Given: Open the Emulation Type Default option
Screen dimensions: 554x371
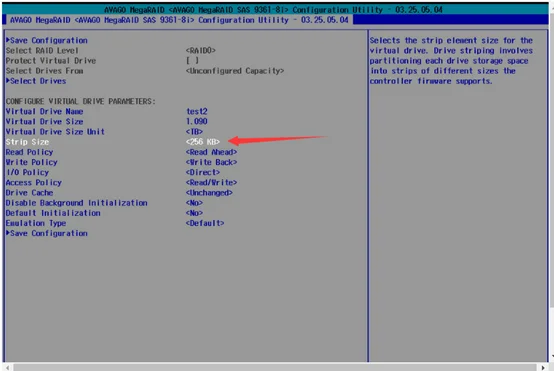Looking at the screenshot, I should [x=205, y=223].
